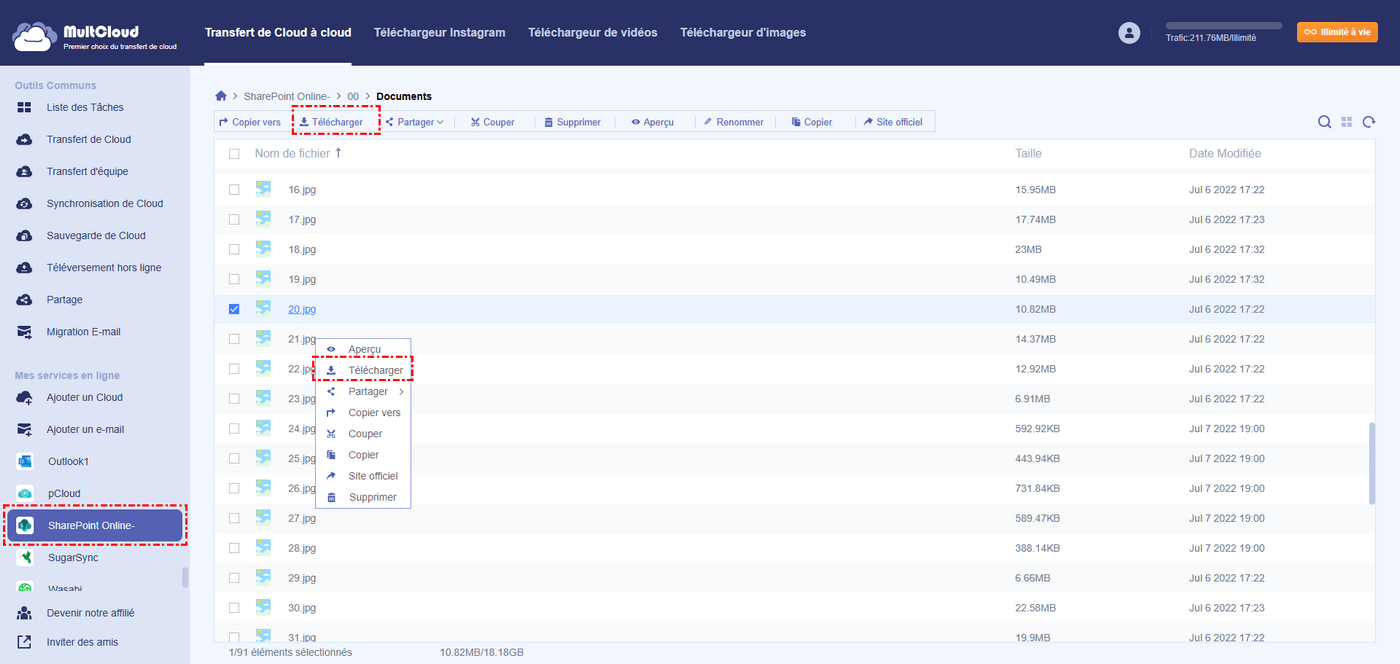This screenshot has width=1400, height=664.
Task: Click the home icon in the breadcrumb
Action: (x=221, y=96)
